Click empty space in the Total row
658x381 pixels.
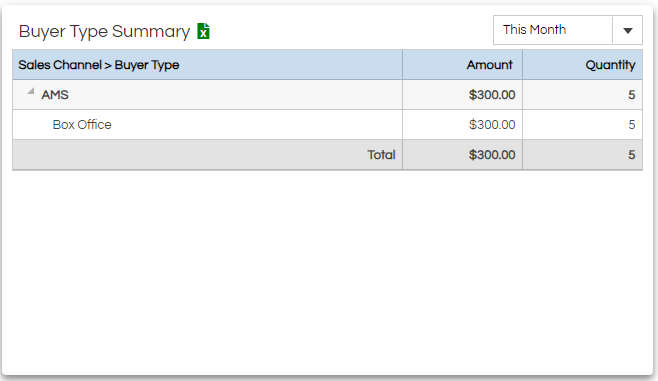point(189,155)
